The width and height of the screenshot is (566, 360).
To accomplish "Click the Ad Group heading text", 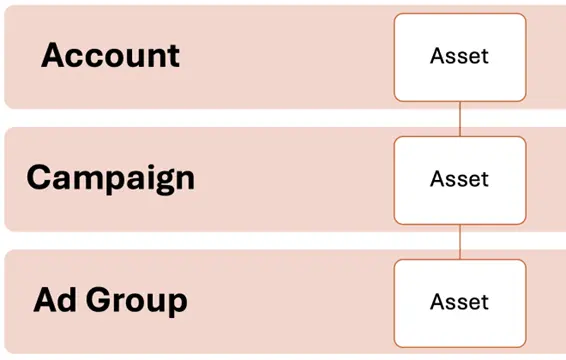I will (x=110, y=300).
